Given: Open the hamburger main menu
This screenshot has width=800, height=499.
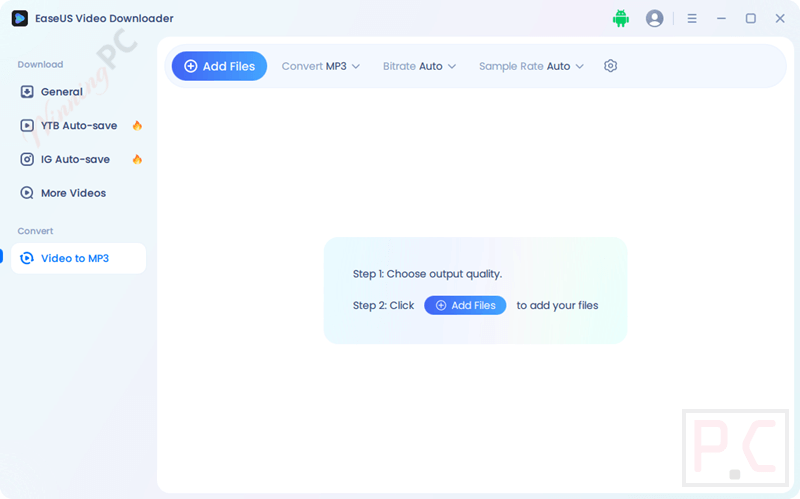Looking at the screenshot, I should [x=692, y=18].
